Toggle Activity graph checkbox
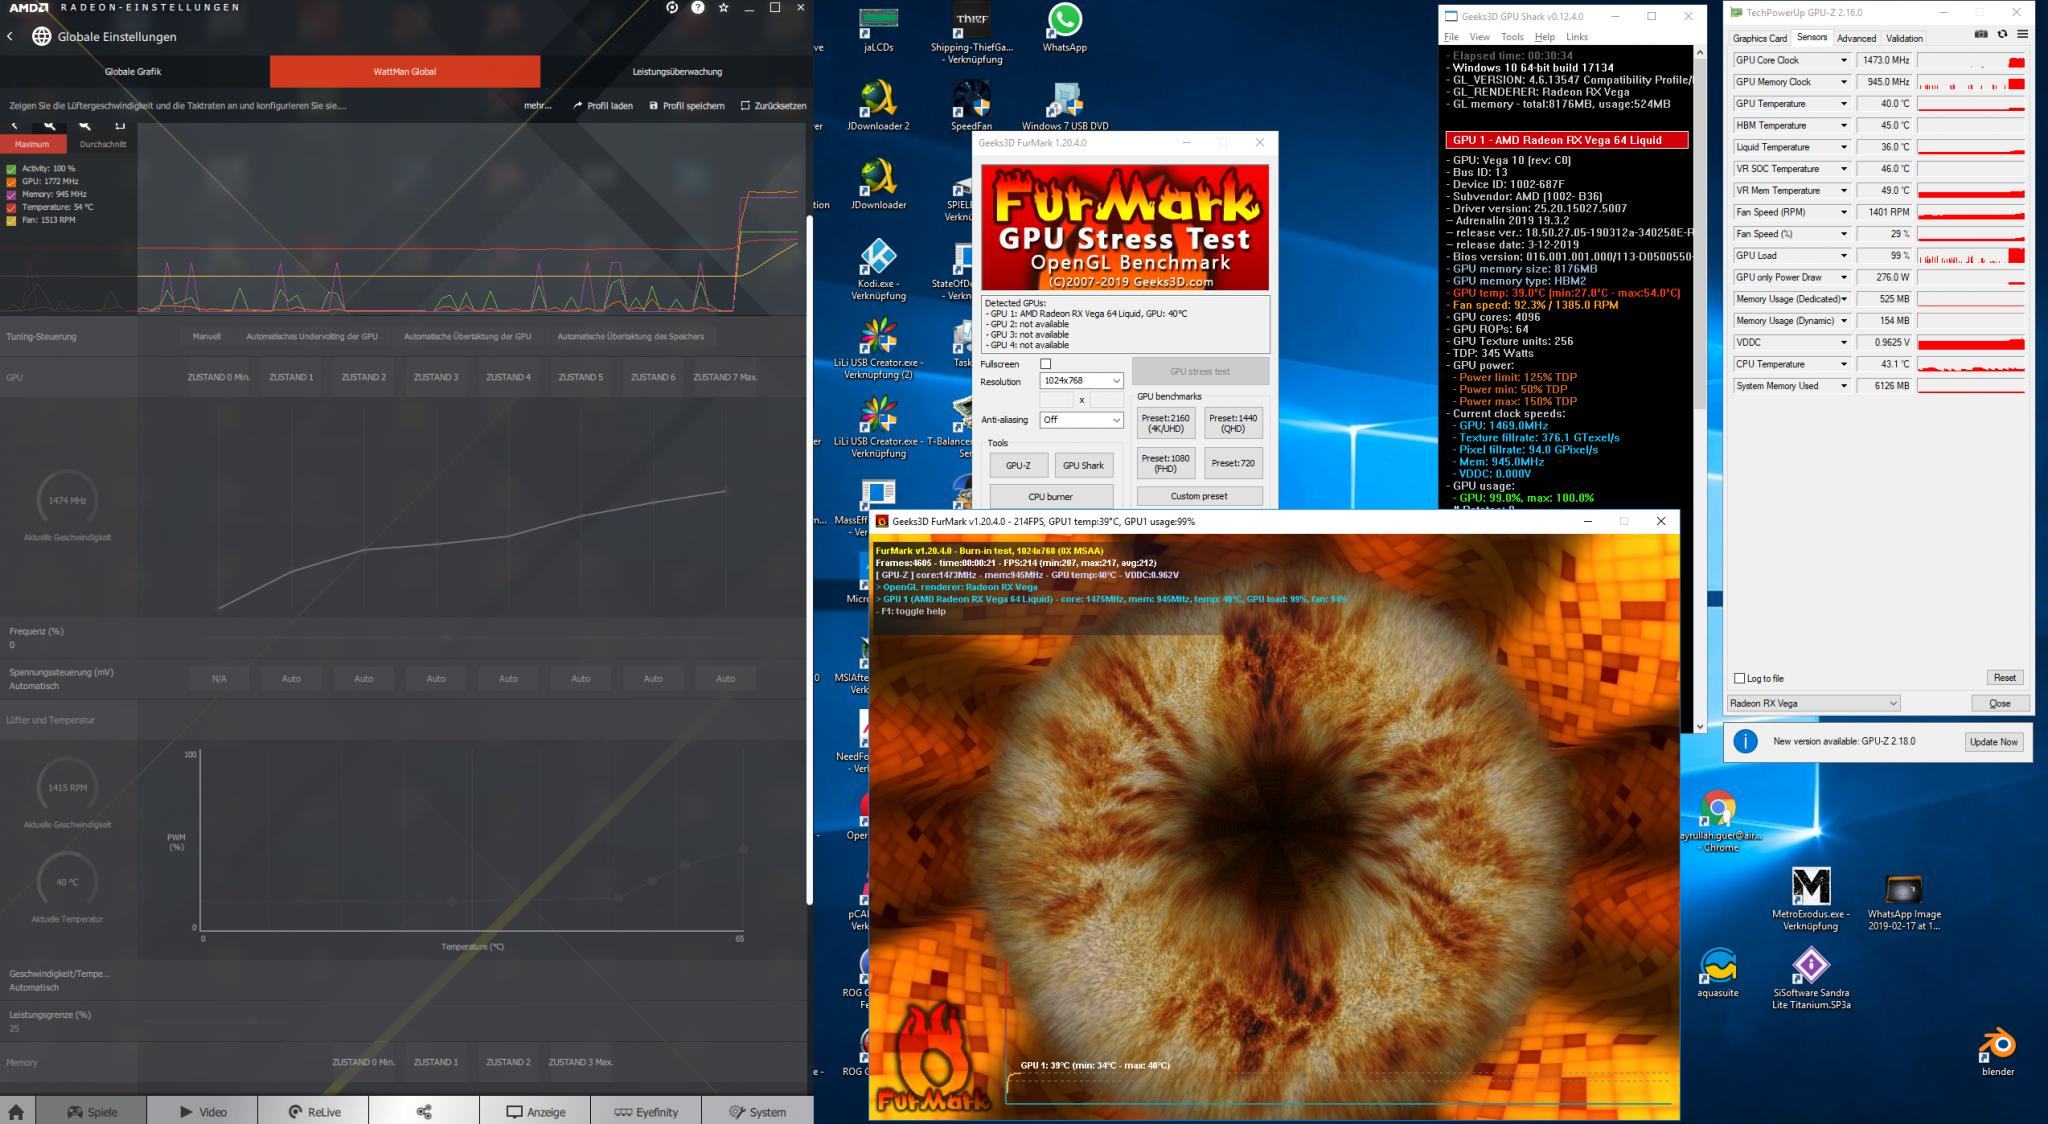 (x=11, y=169)
